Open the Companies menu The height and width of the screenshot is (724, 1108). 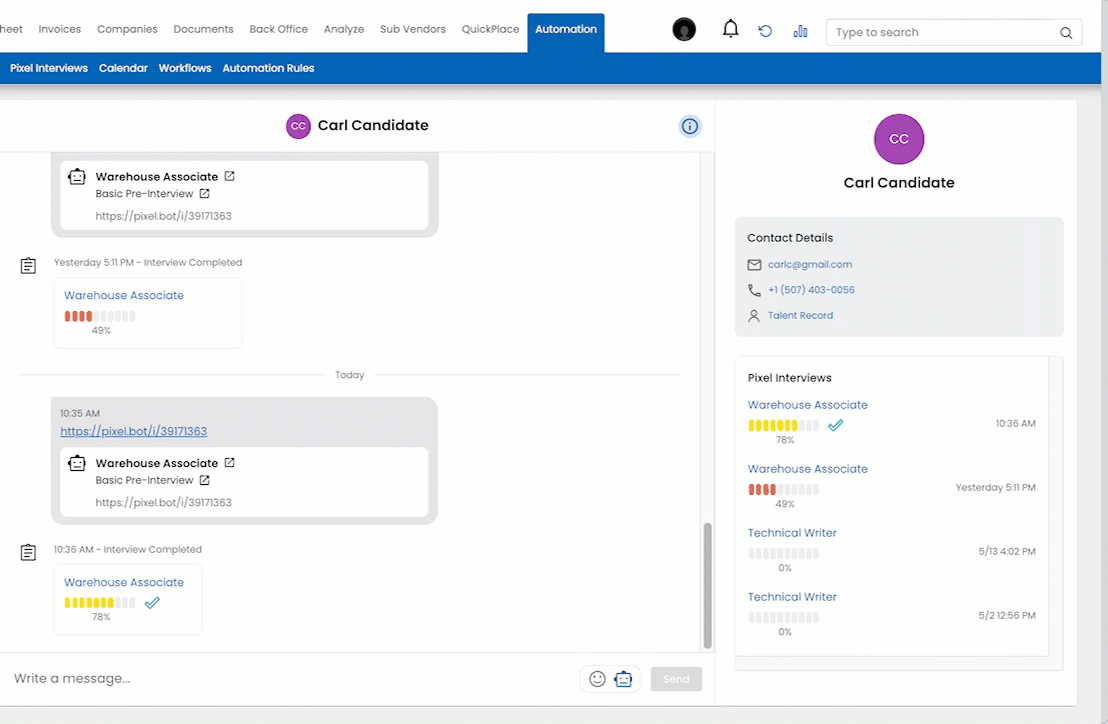(x=127, y=29)
